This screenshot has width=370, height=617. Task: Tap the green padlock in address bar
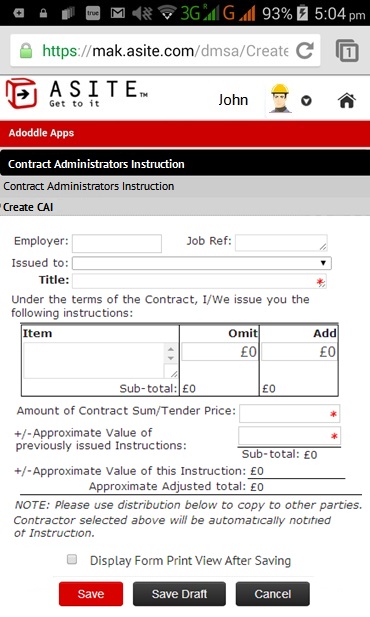[x=26, y=50]
